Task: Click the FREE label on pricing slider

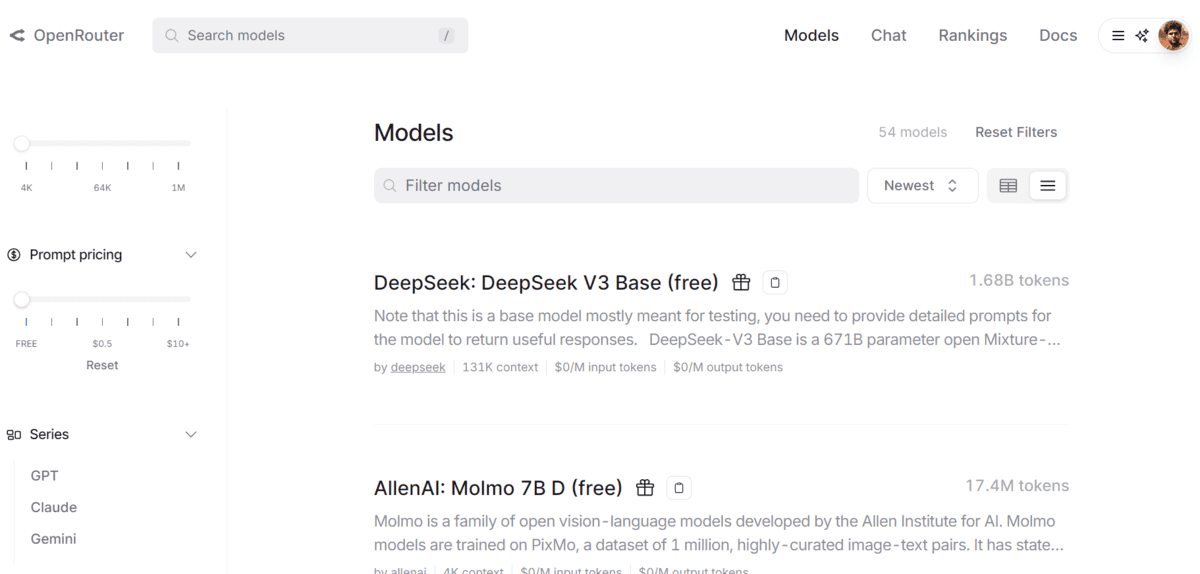Action: (x=26, y=344)
